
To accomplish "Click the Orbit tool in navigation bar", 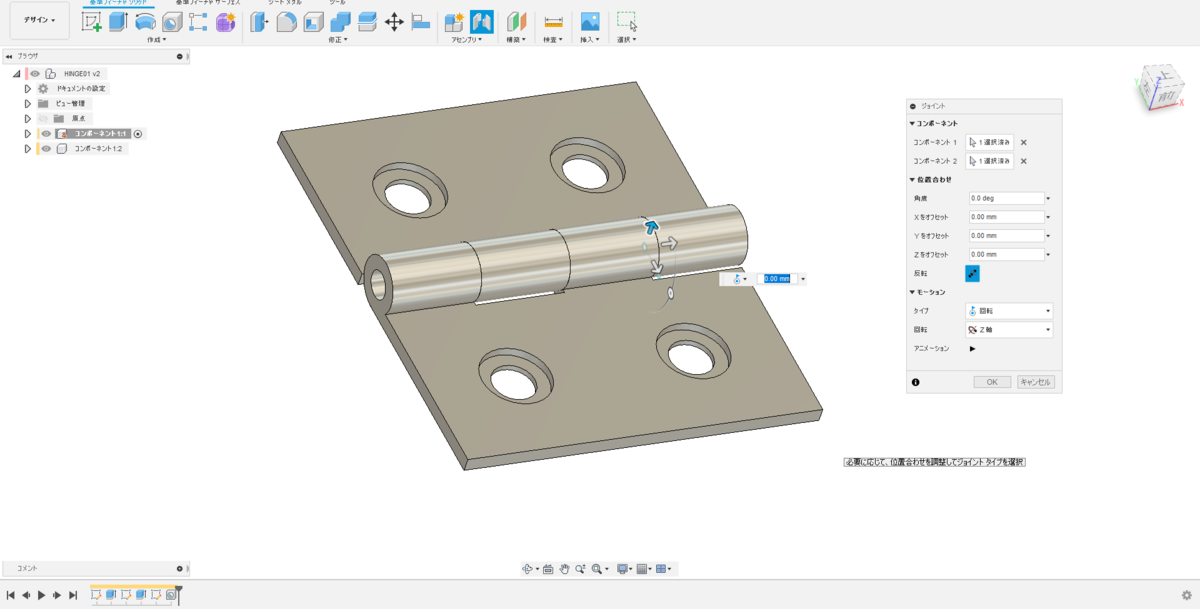I will (x=528, y=569).
